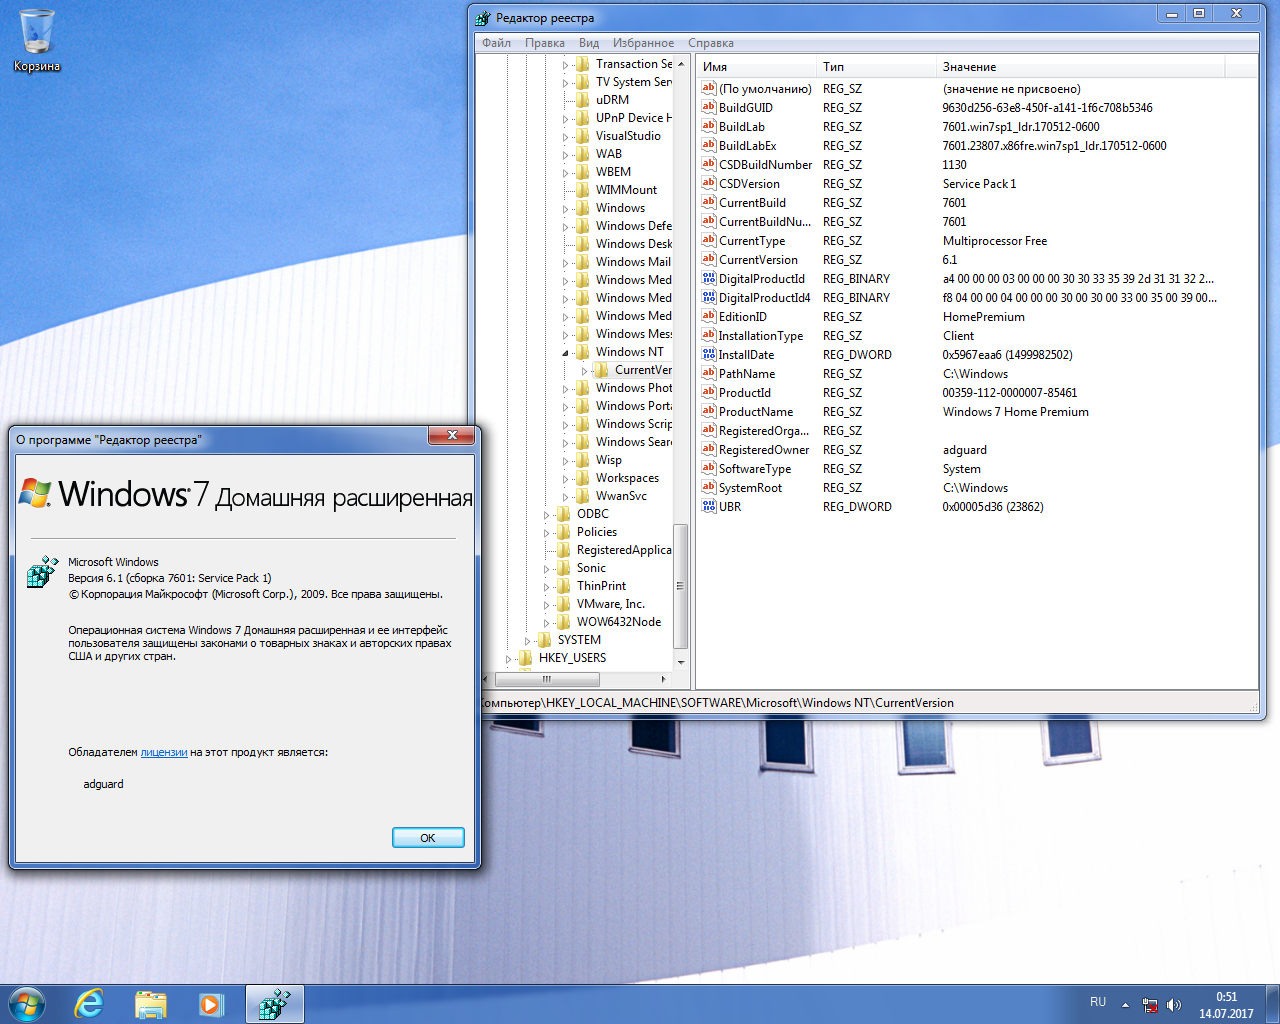Open the Файл menu

(496, 43)
